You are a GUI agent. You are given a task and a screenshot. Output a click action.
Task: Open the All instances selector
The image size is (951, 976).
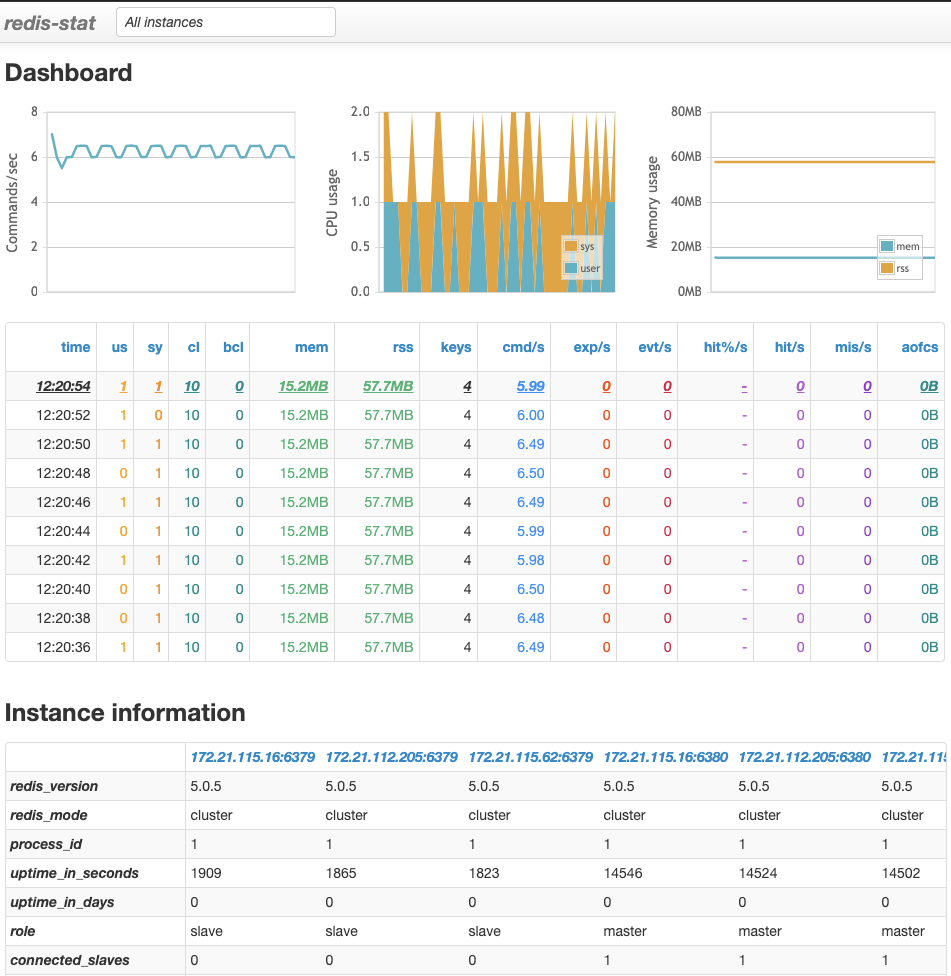click(x=226, y=22)
